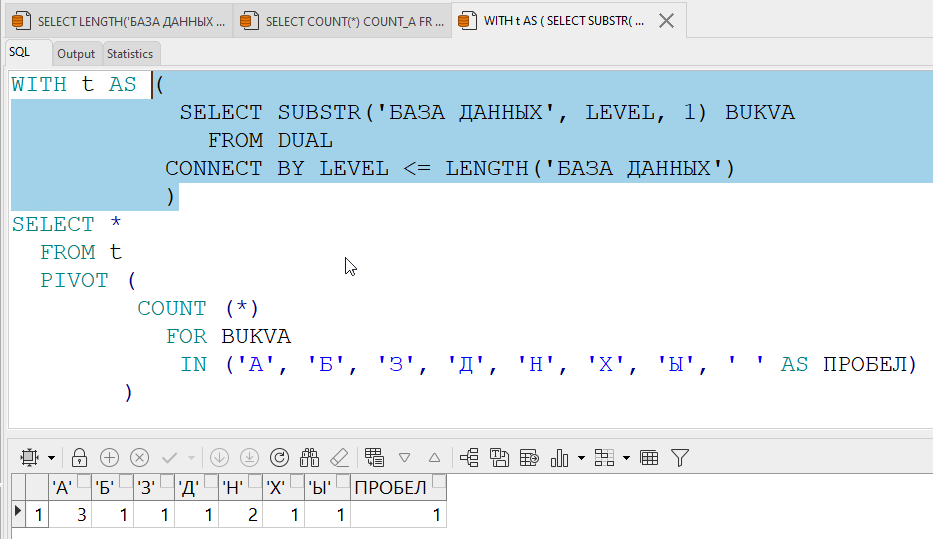This screenshot has width=933, height=539.
Task: Switch to the Statistics tab
Action: click(x=130, y=54)
